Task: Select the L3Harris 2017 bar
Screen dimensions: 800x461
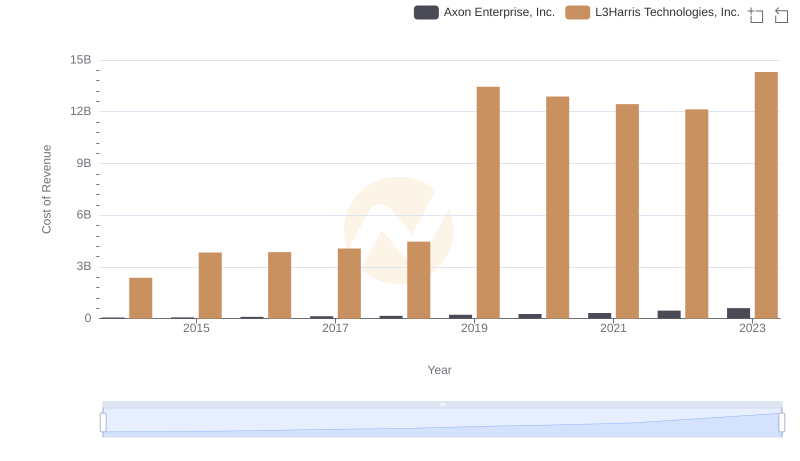Action: point(349,284)
